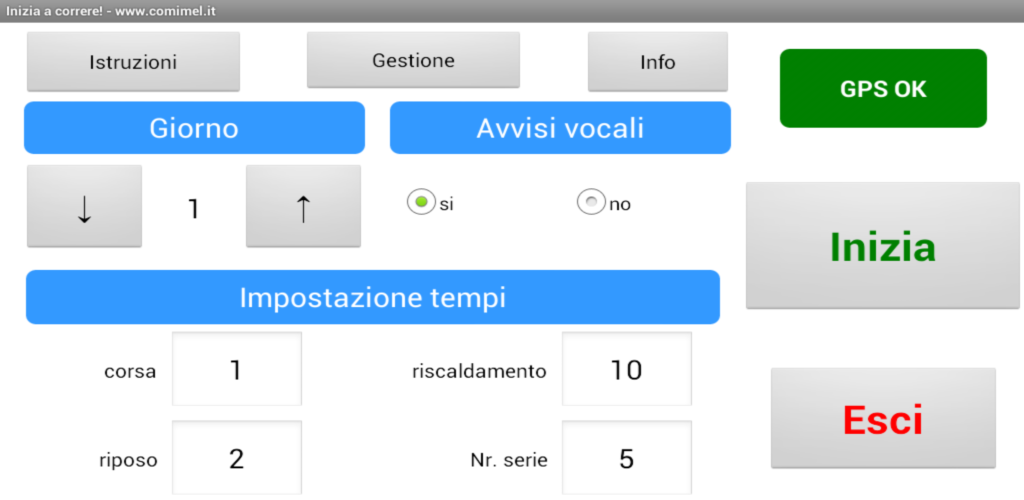1024x500 pixels.
Task: Click the green GPS OK indicator
Action: [883, 89]
